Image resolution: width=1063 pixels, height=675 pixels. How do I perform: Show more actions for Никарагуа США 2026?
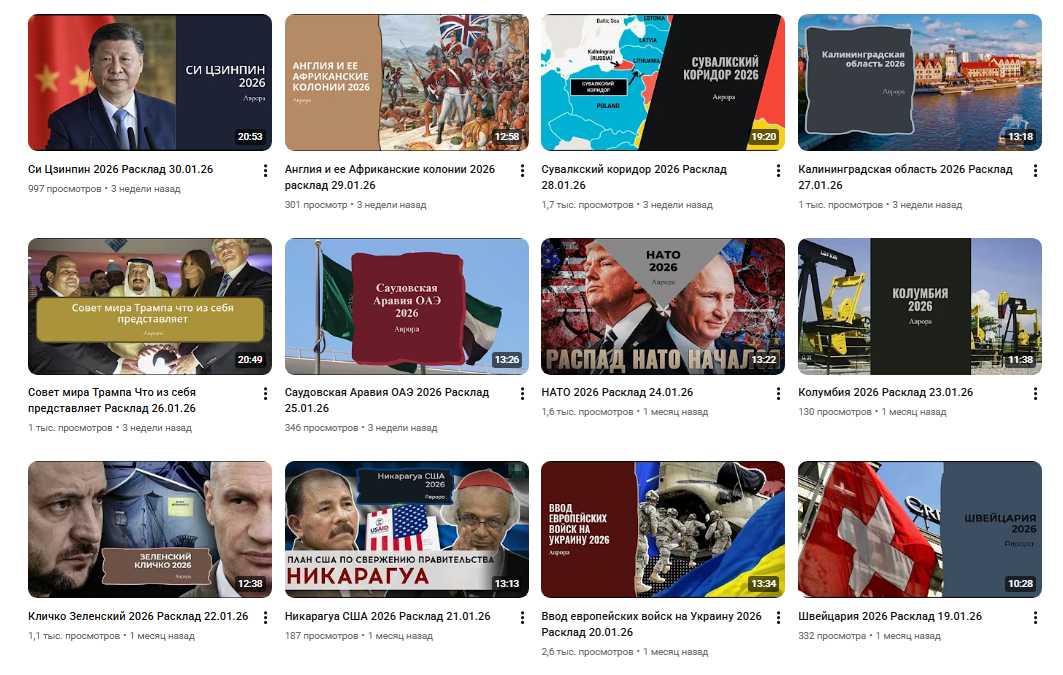point(522,617)
